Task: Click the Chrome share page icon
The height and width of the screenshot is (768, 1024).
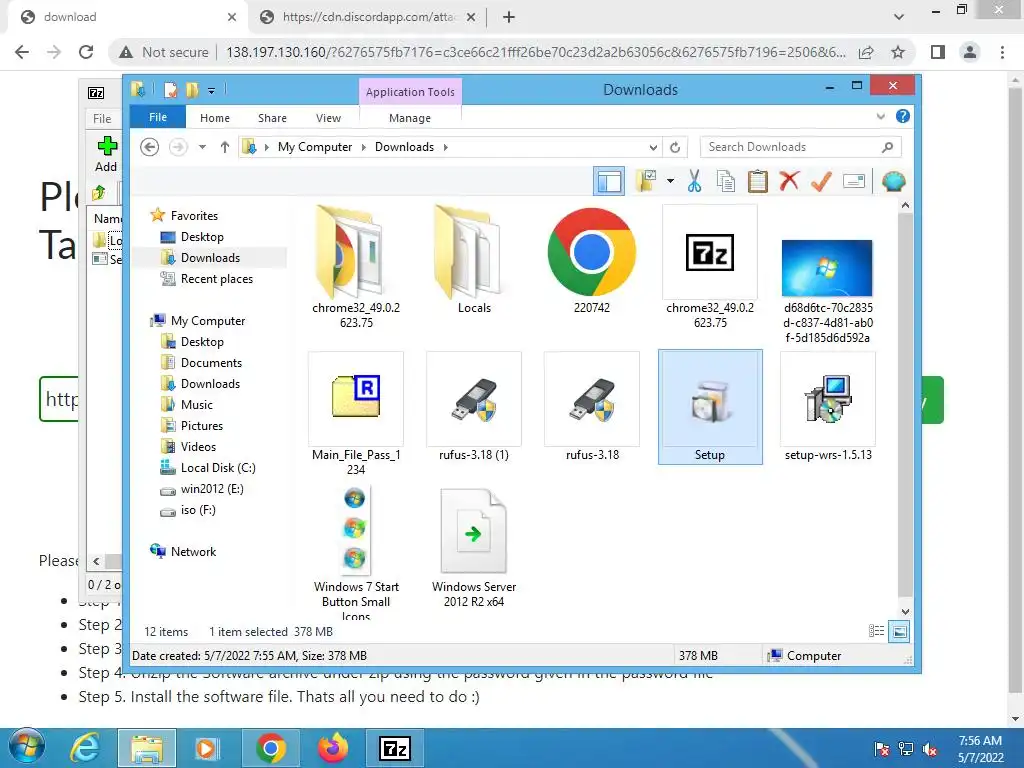Action: (x=866, y=52)
